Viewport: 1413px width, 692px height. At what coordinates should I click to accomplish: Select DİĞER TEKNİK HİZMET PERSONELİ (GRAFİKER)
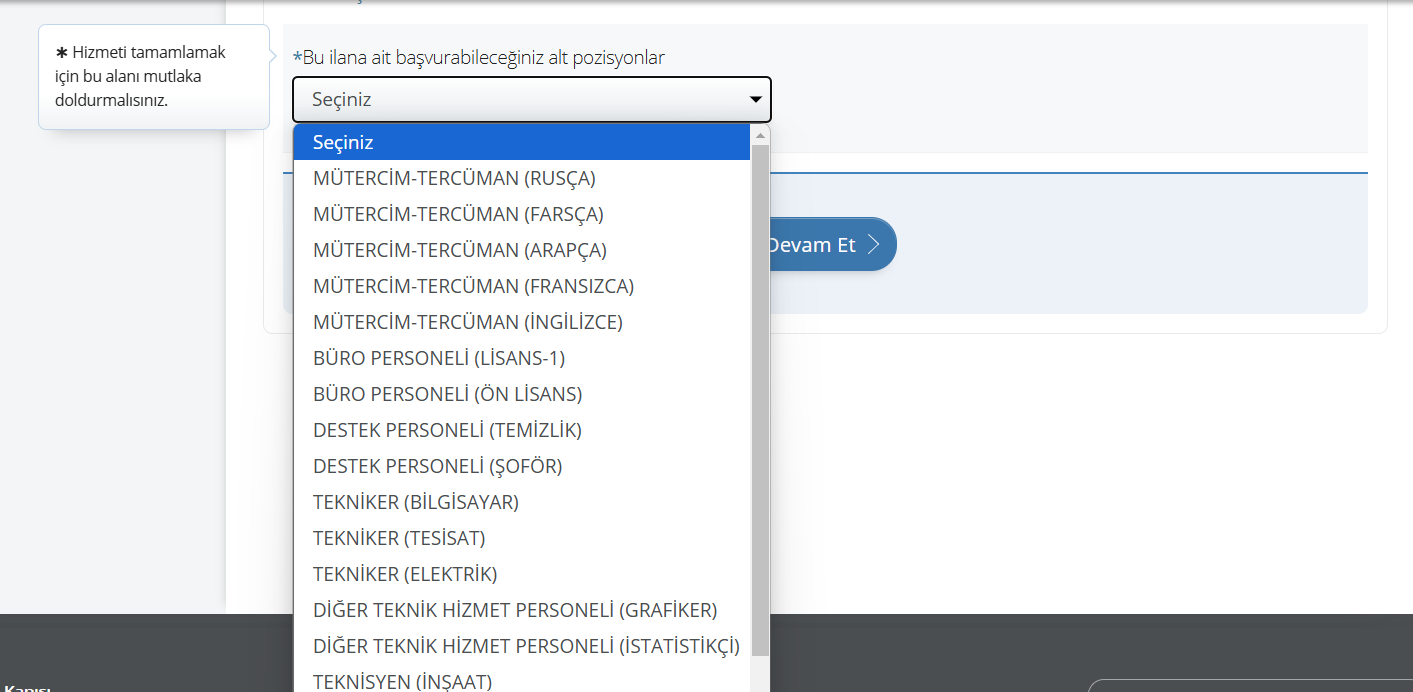pyautogui.click(x=515, y=610)
